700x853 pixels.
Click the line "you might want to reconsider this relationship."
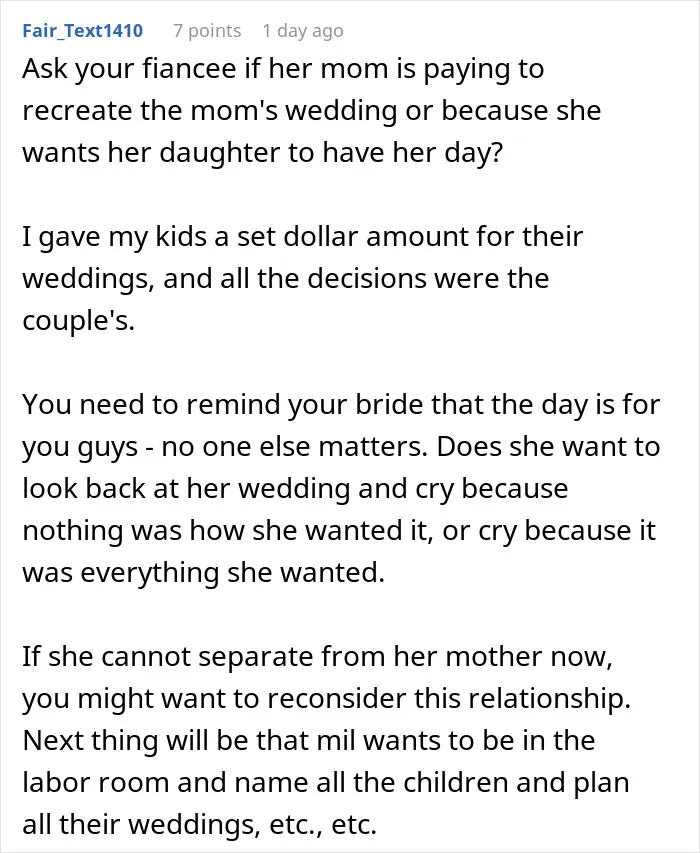(326, 699)
